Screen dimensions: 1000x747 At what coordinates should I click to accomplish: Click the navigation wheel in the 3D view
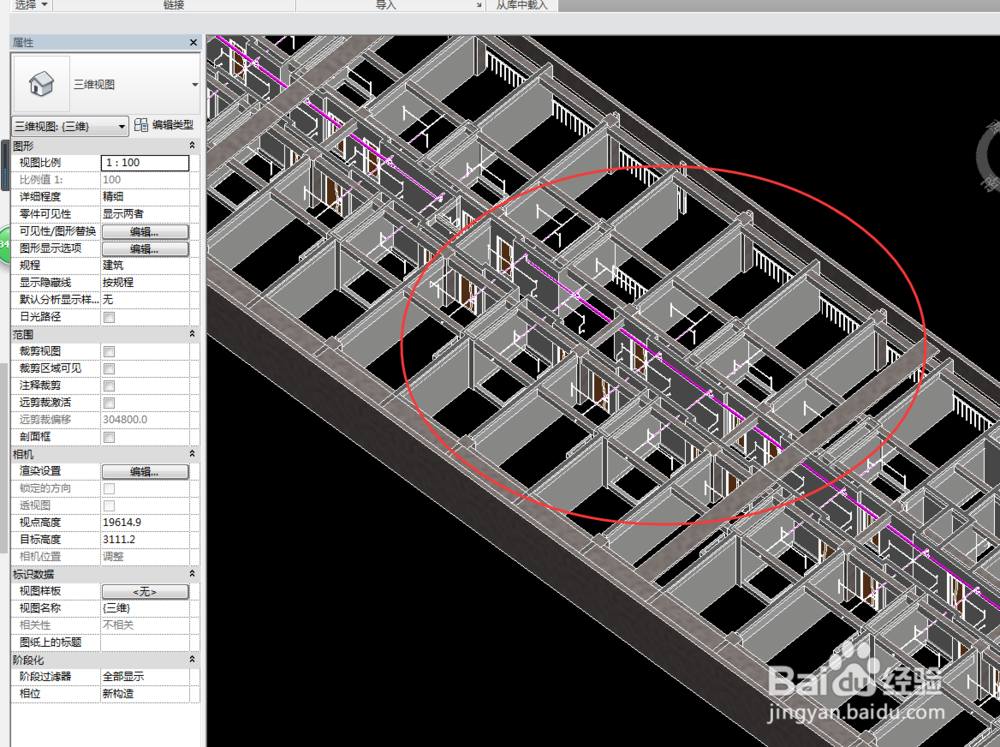(x=988, y=154)
